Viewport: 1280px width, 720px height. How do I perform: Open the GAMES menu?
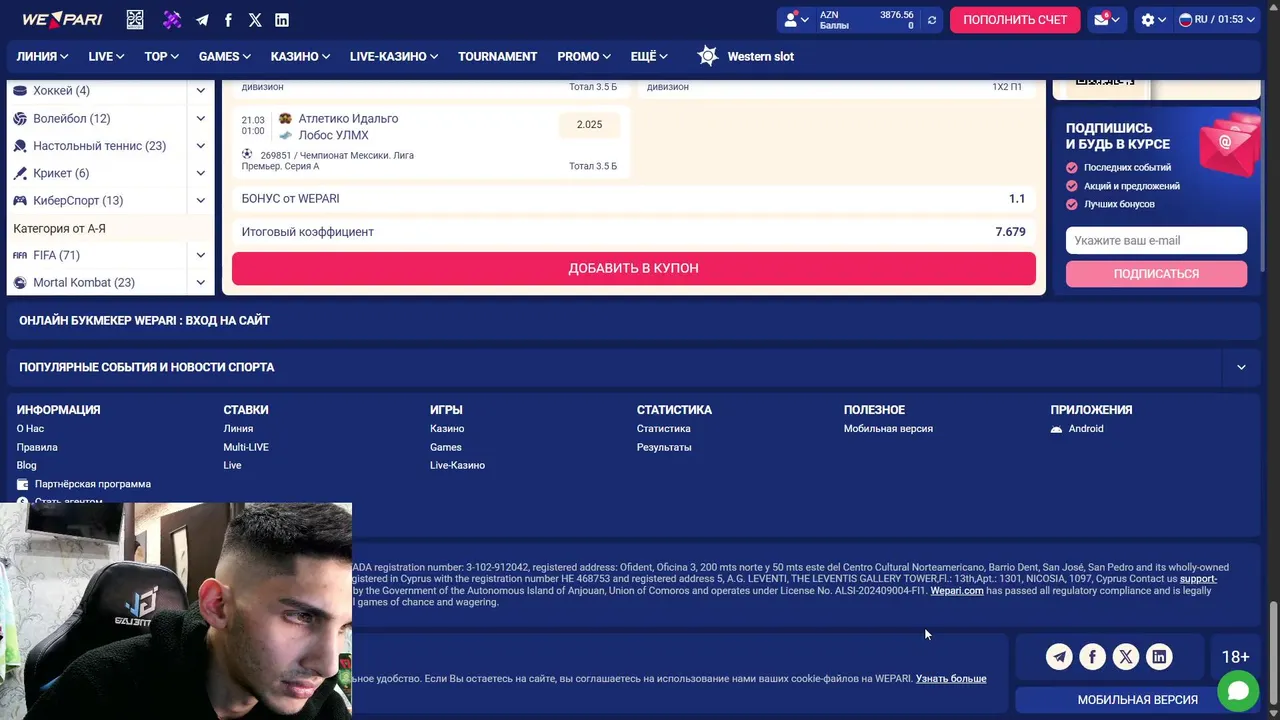(x=224, y=56)
